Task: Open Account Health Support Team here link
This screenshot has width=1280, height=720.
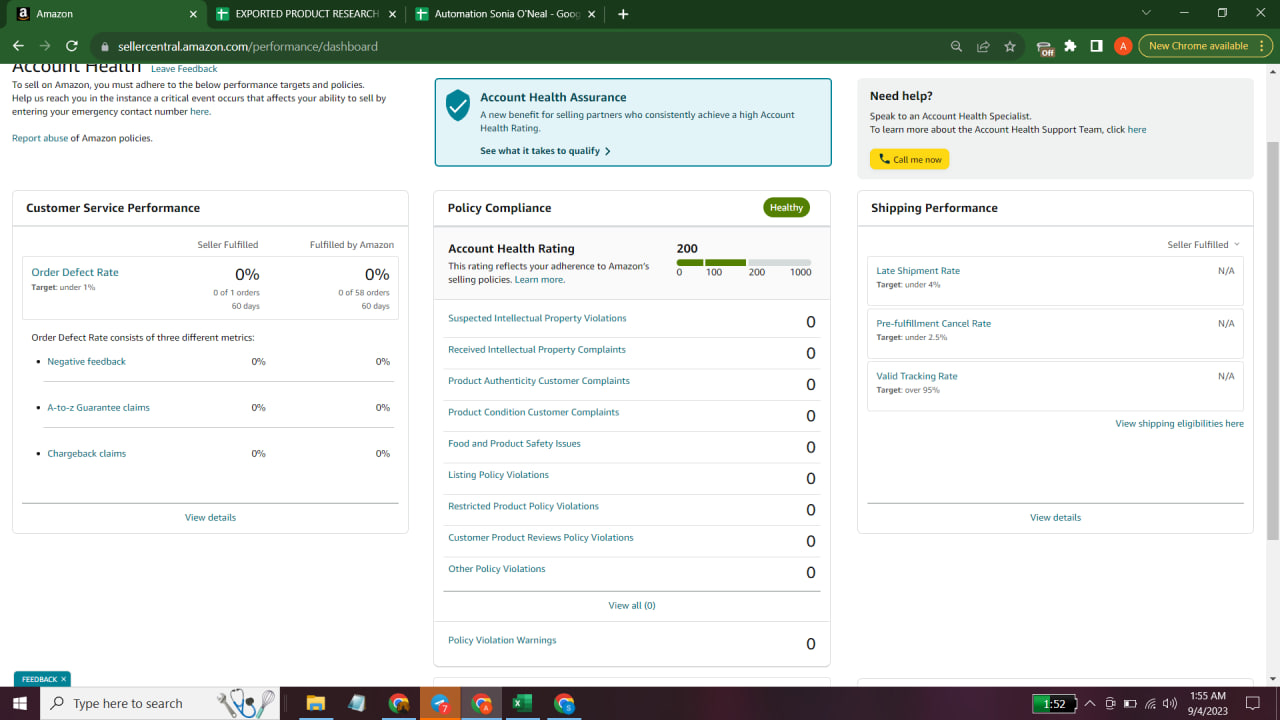Action: (1137, 130)
